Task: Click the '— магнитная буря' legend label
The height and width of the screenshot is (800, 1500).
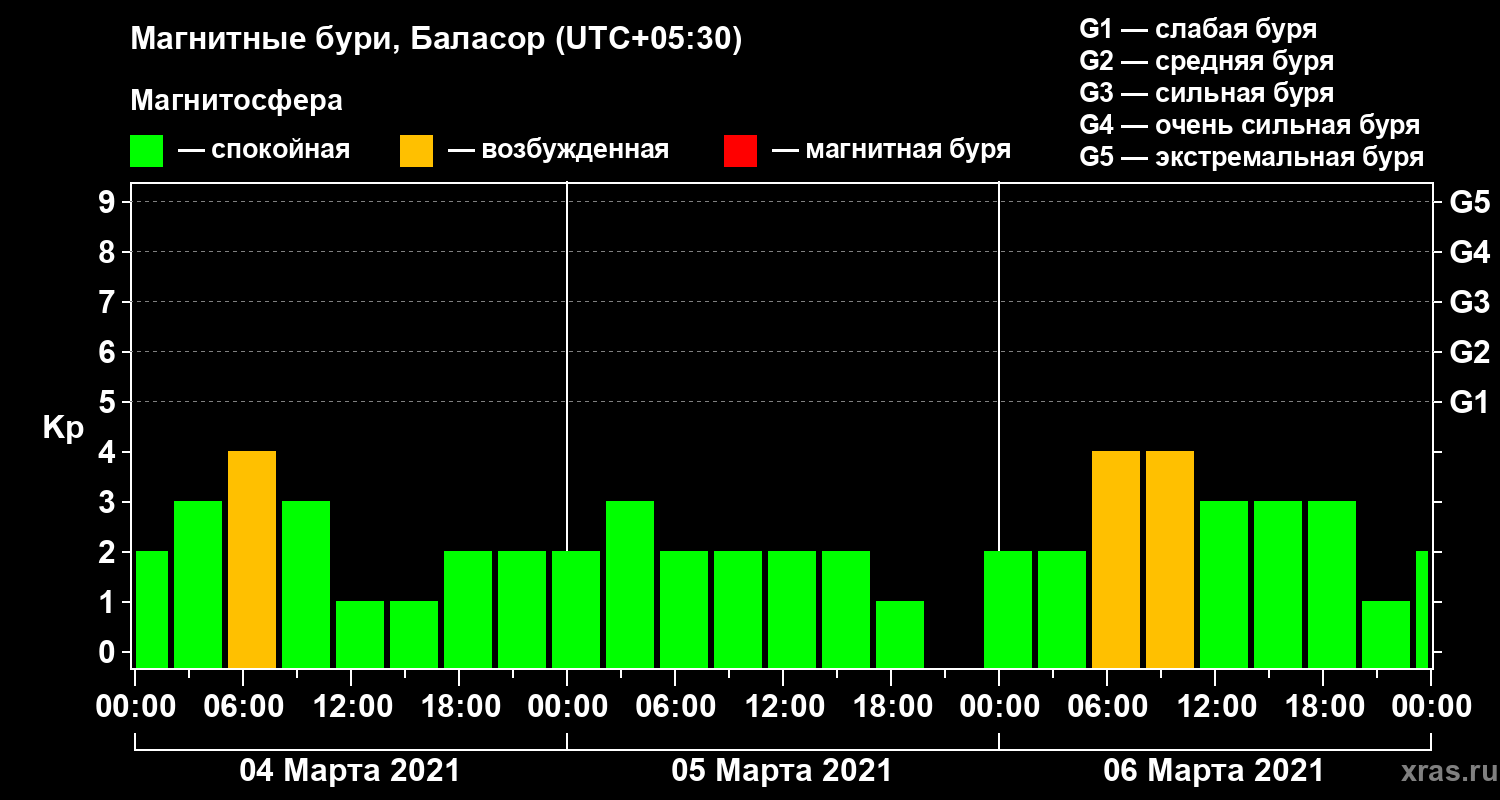Action: (892, 150)
